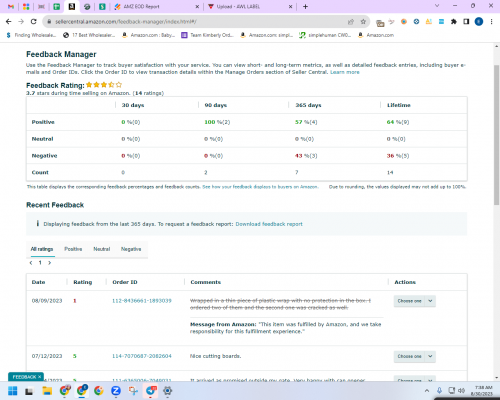Open File Explorer from the taskbar
Screen dimensions: 500x400
[x=47, y=391]
